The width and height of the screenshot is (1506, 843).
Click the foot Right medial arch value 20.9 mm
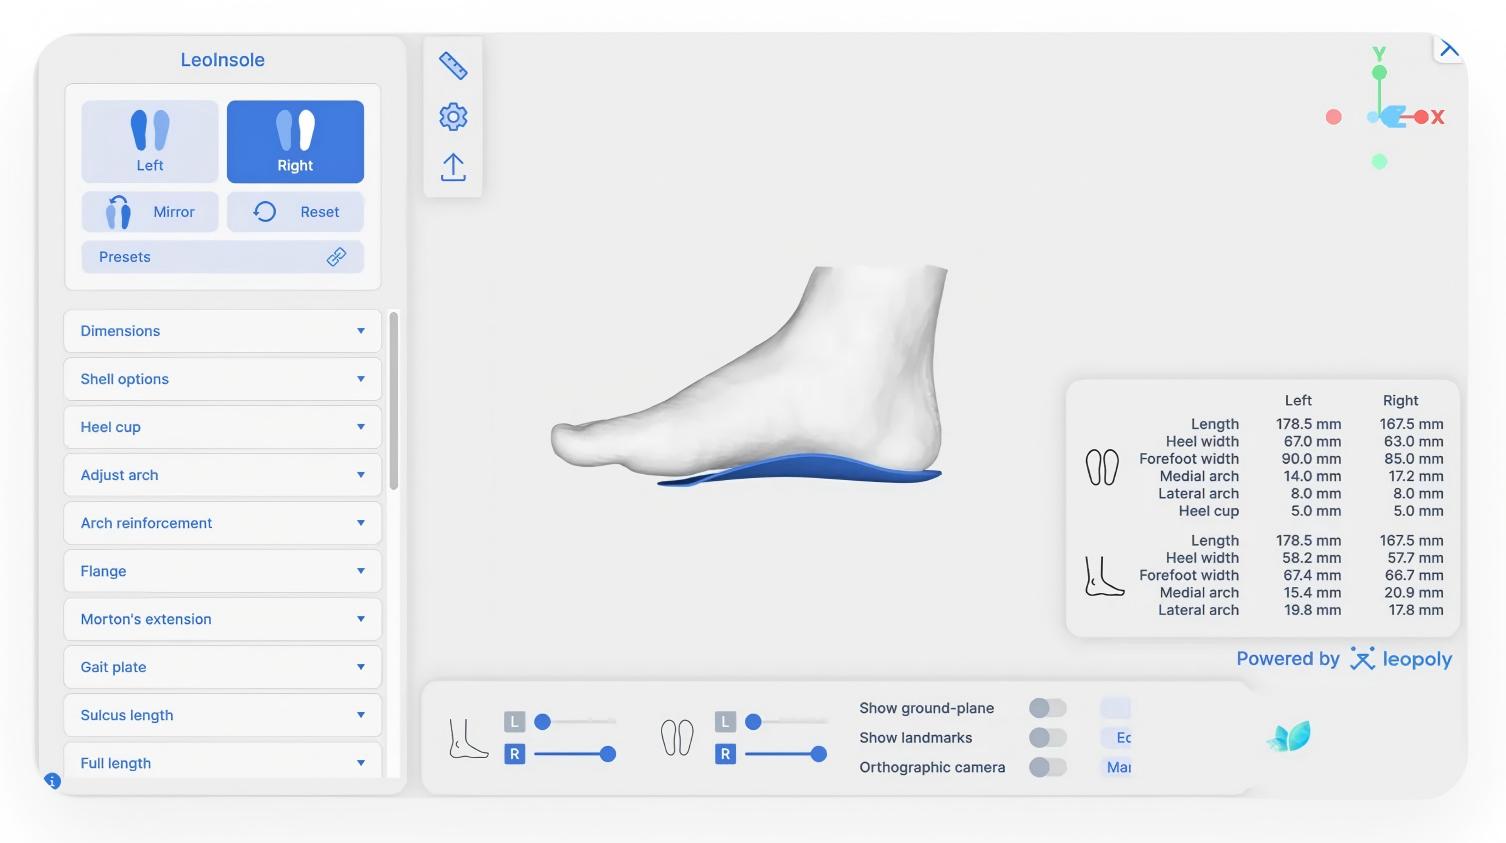point(1414,592)
